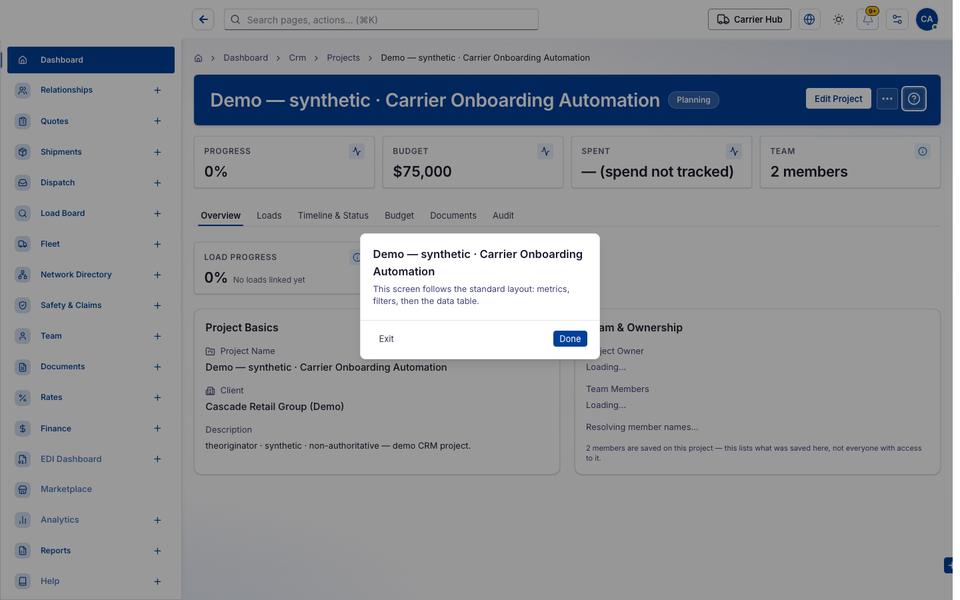Open the Documents tab

[x=453, y=216]
